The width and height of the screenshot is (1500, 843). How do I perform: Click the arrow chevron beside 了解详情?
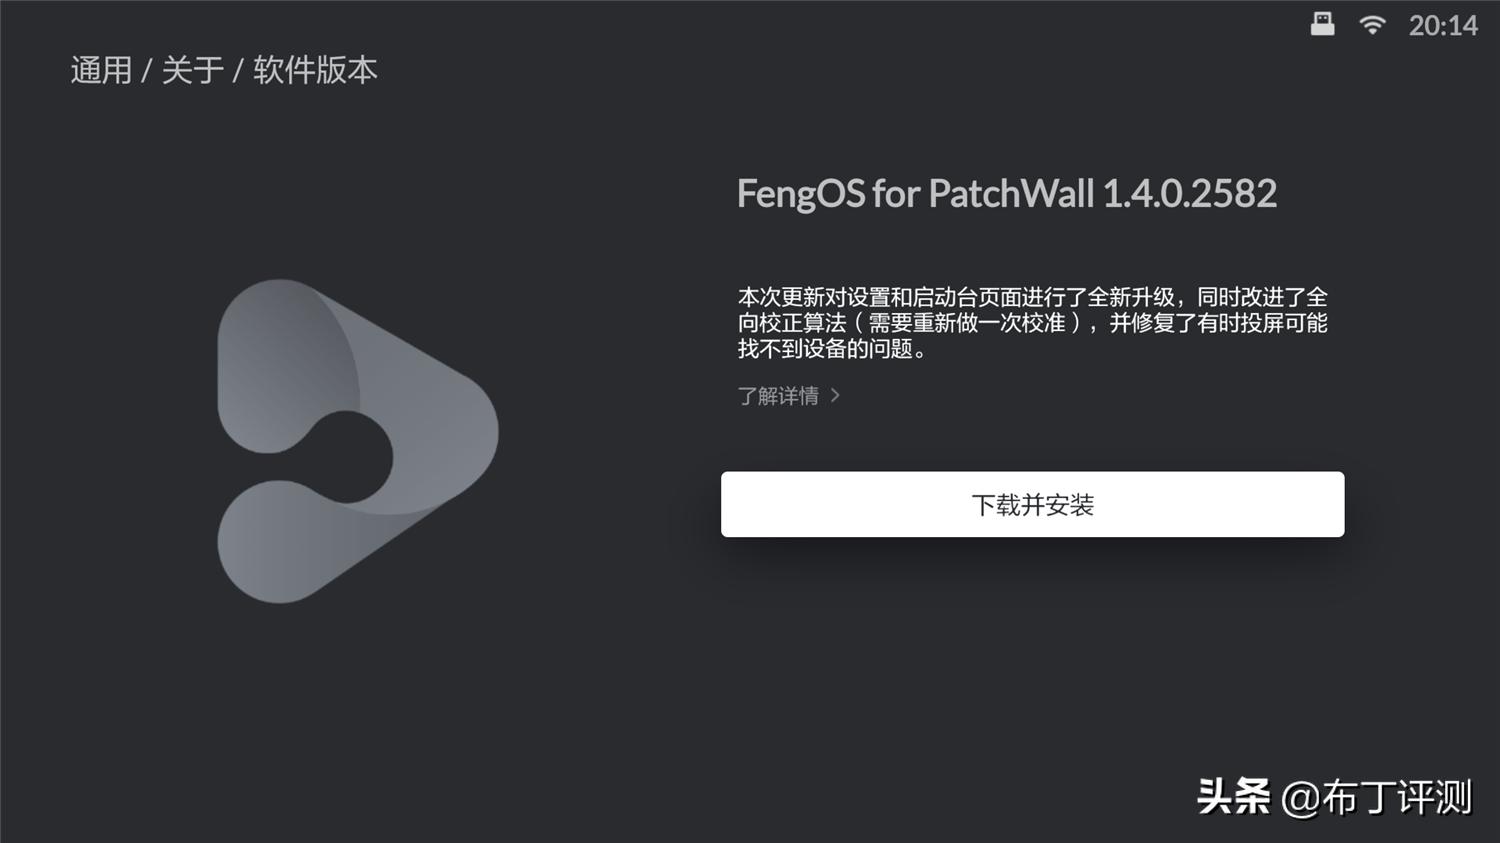[x=835, y=396]
